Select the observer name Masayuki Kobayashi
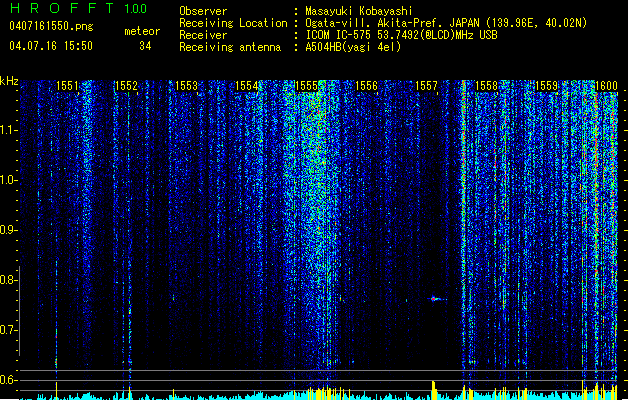 (x=359, y=11)
